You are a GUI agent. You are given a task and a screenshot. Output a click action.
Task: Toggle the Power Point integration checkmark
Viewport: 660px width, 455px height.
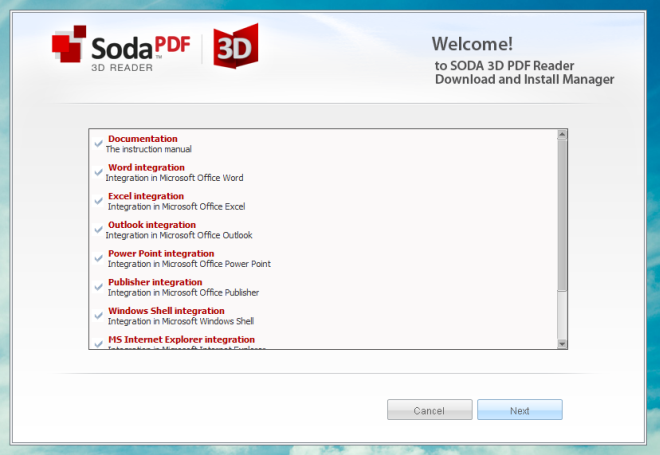click(x=98, y=258)
